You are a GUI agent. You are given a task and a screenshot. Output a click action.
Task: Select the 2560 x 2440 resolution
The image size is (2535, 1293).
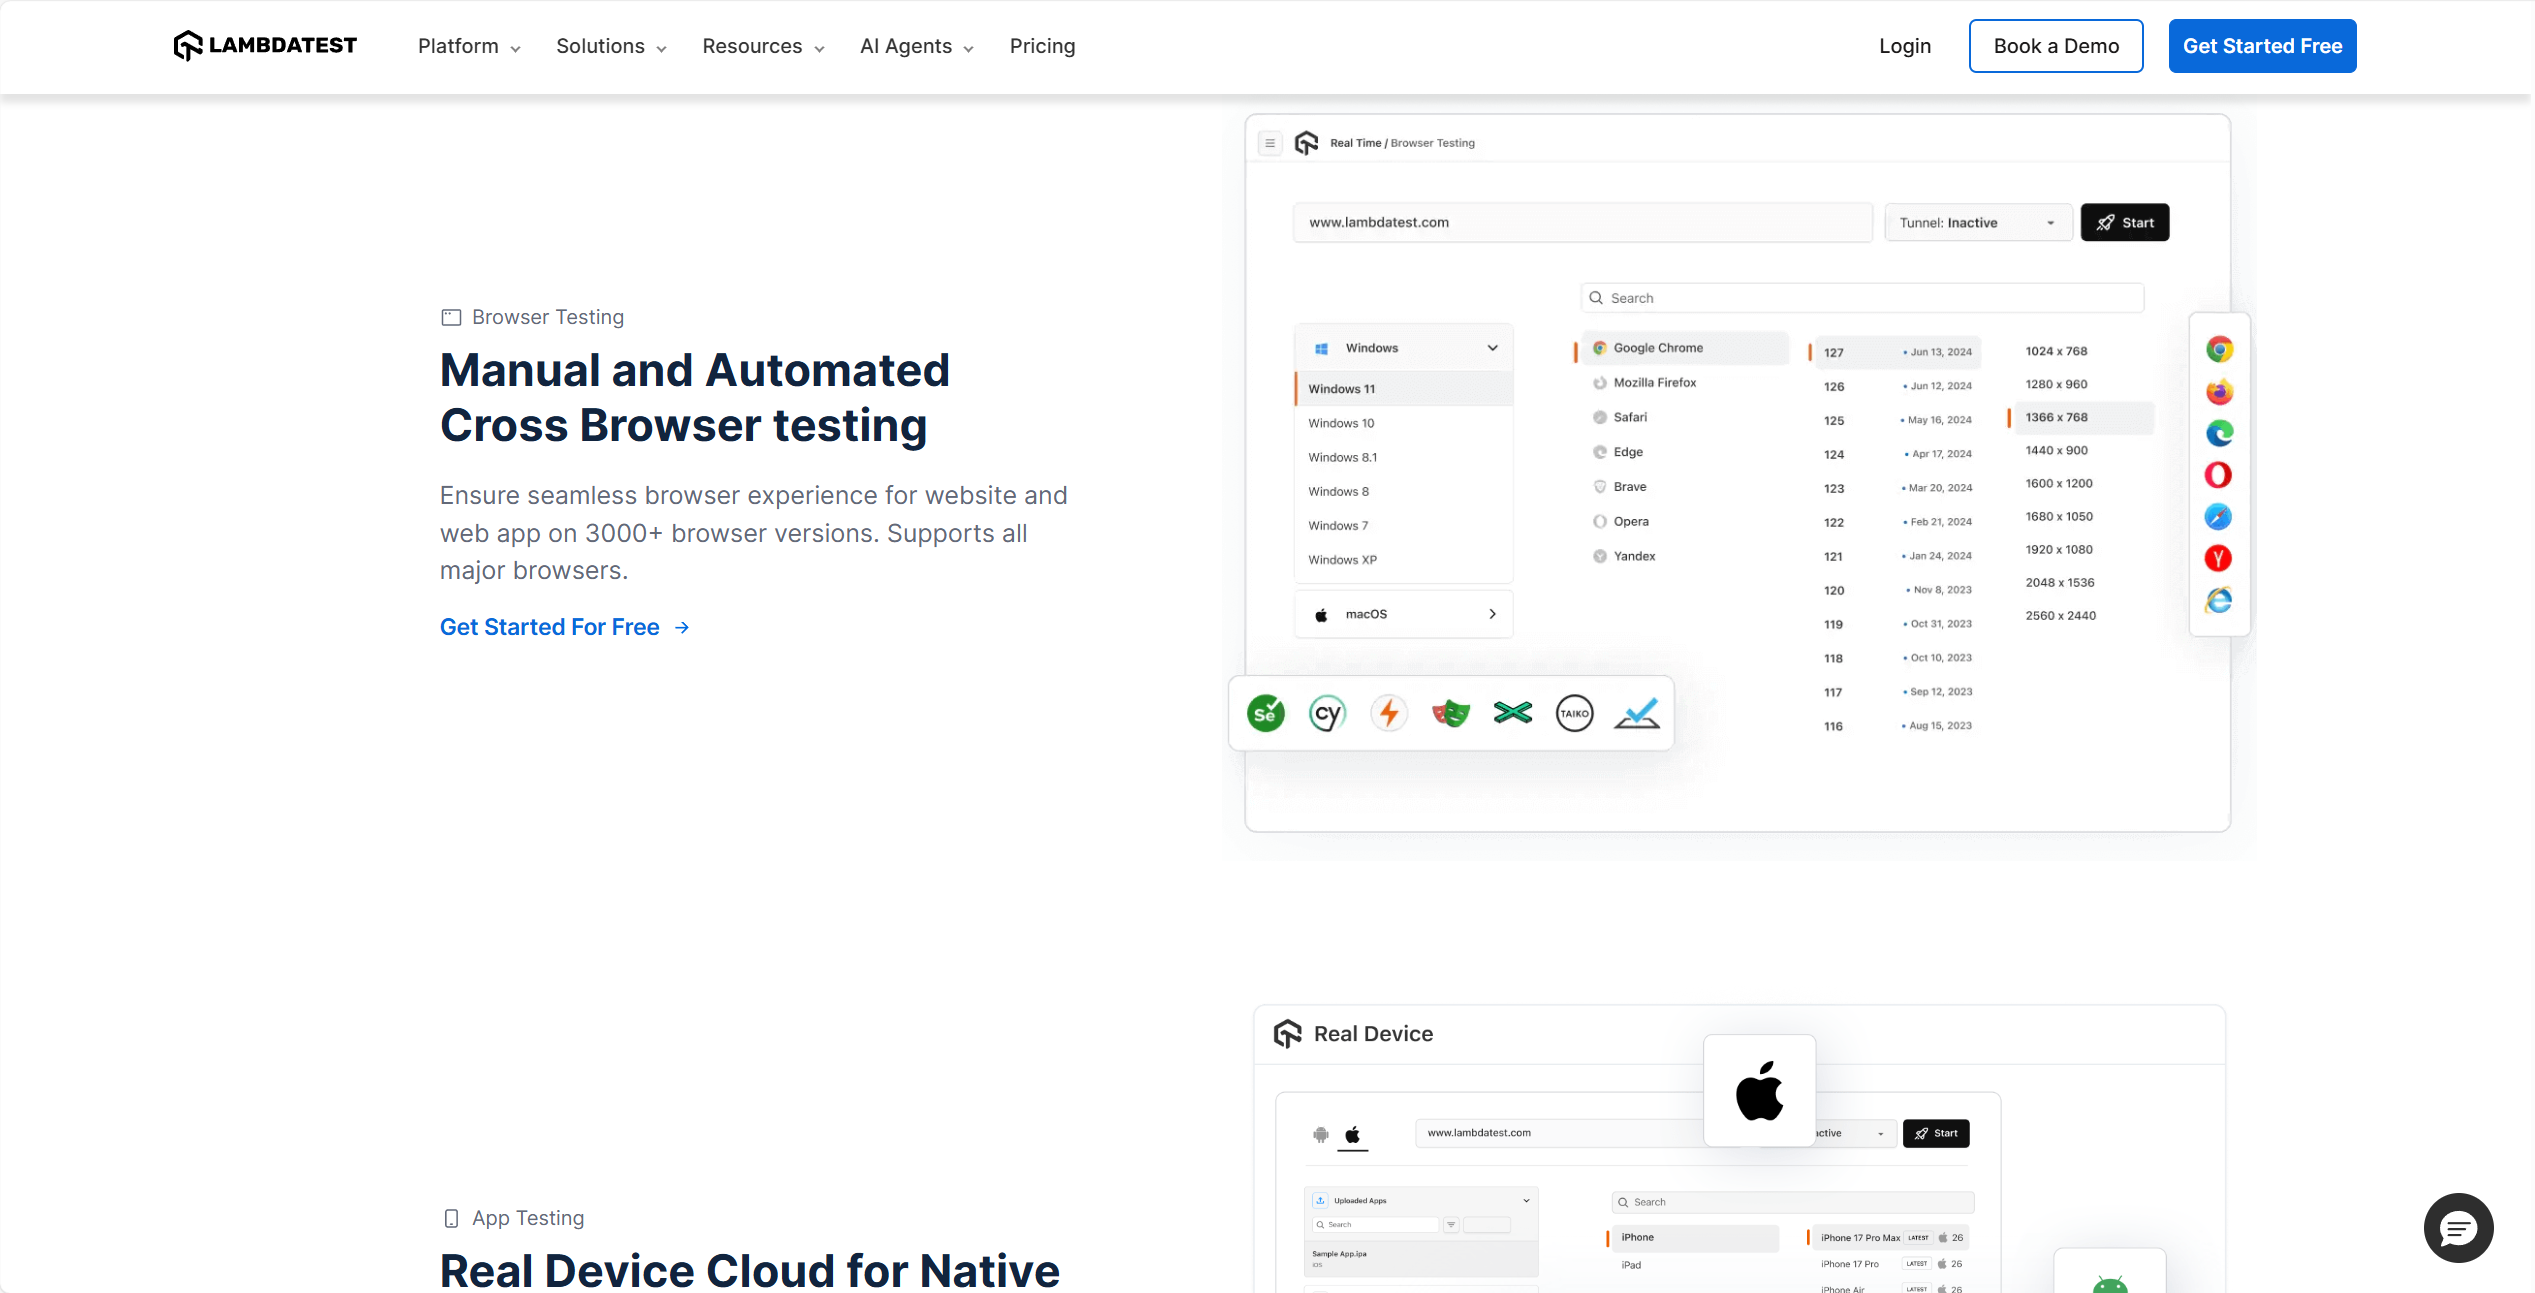tap(2060, 615)
